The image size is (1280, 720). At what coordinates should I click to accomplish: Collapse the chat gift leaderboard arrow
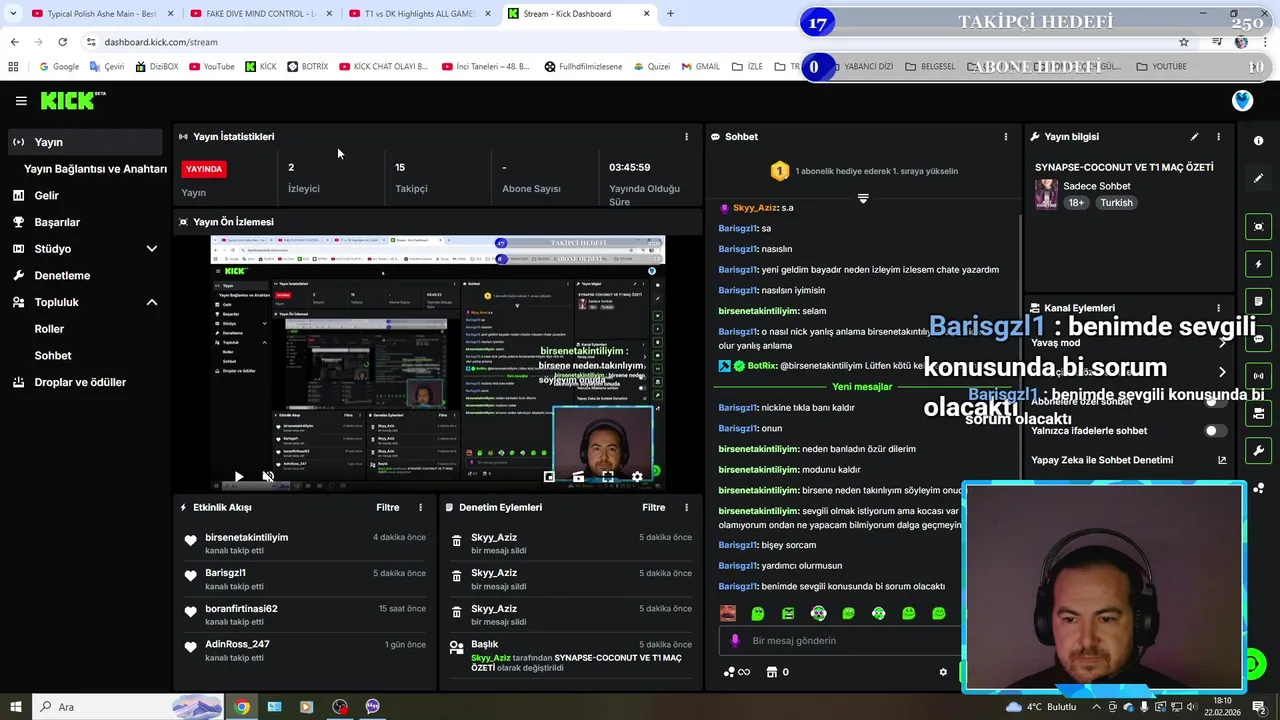point(863,198)
